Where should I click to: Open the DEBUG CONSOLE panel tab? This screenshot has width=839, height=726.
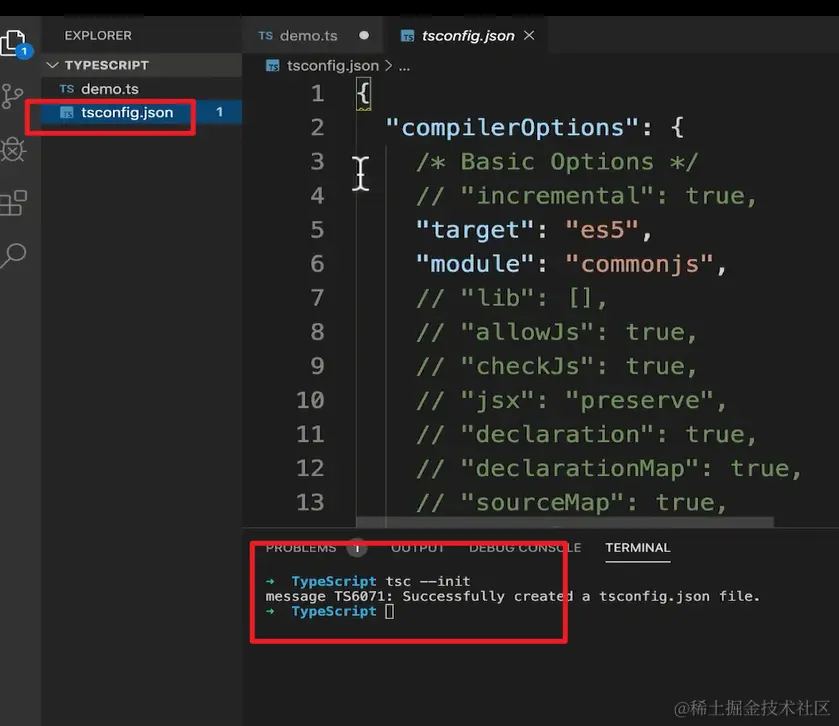click(525, 548)
